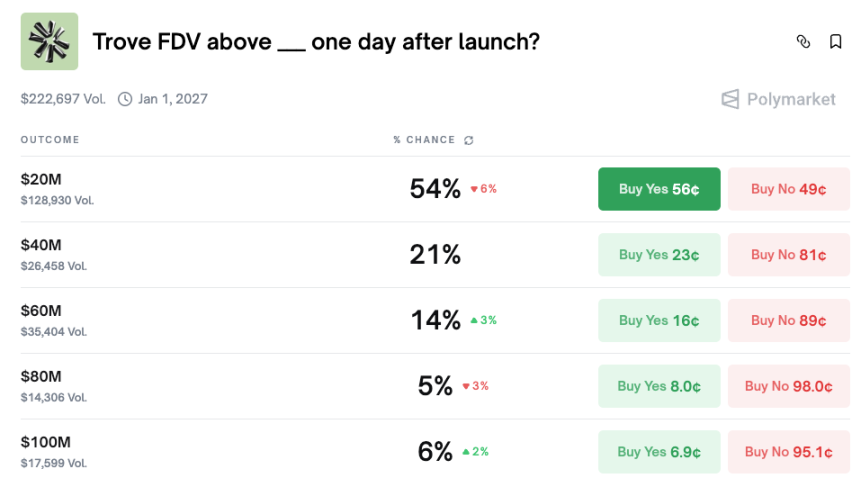Buy No at 81¢ for $40M
Viewport: 861px width, 487px height.
[788, 255]
